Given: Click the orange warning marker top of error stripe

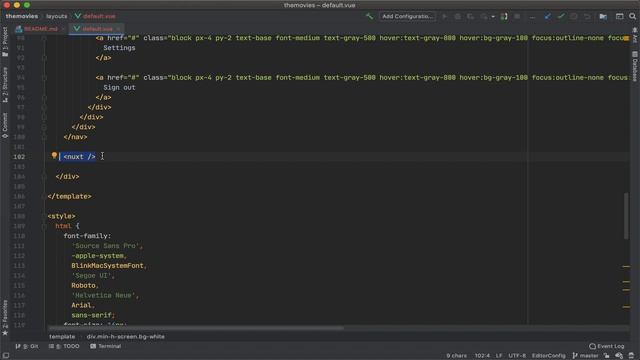Looking at the screenshot, I should [x=626, y=38].
